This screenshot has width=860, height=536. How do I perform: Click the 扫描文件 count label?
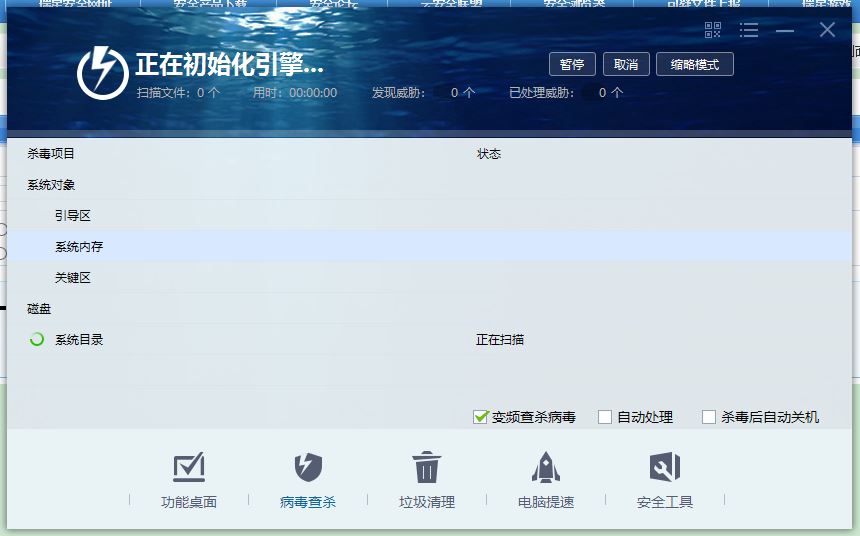178,93
